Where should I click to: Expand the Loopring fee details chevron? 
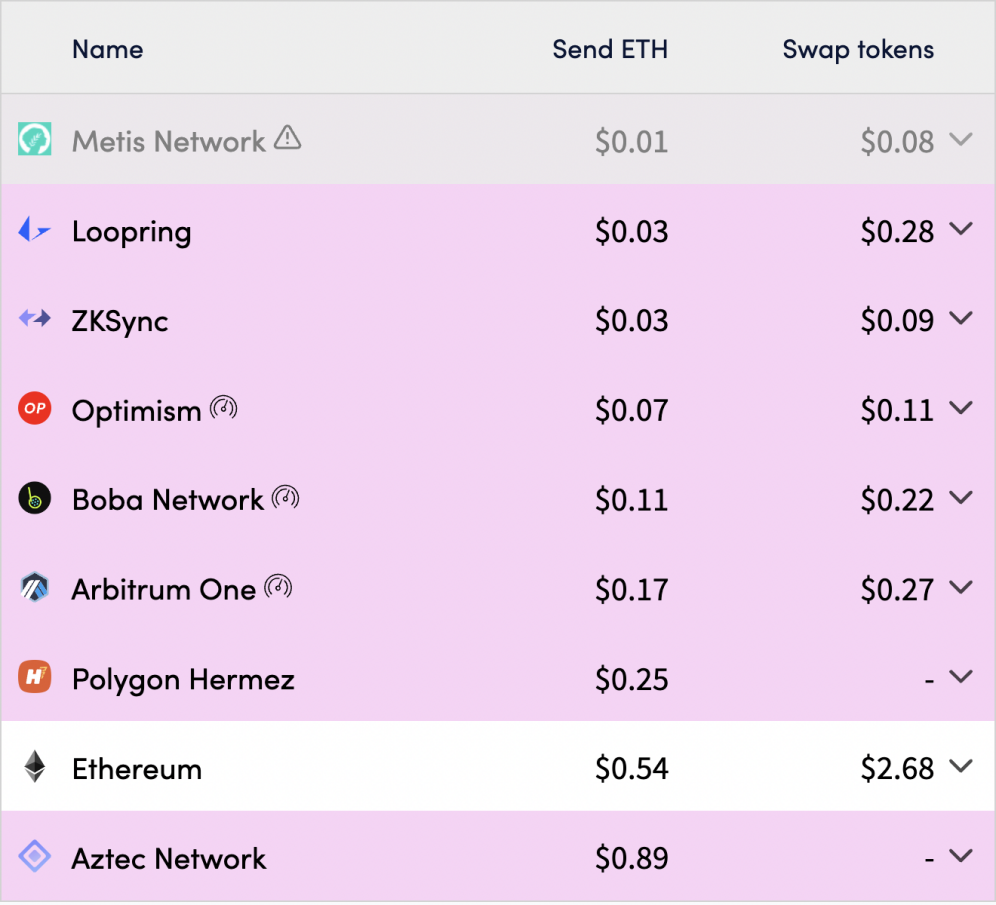coord(961,230)
